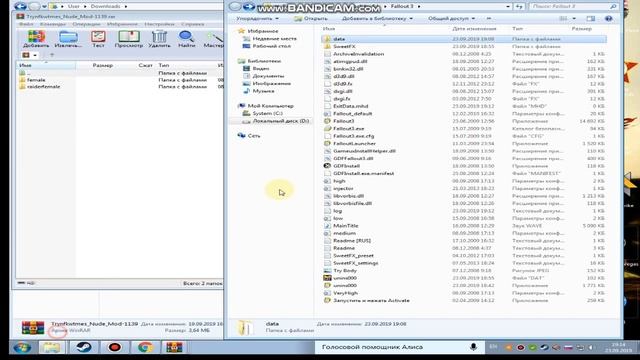Open the Операции menu in WinRAR

coord(86,24)
